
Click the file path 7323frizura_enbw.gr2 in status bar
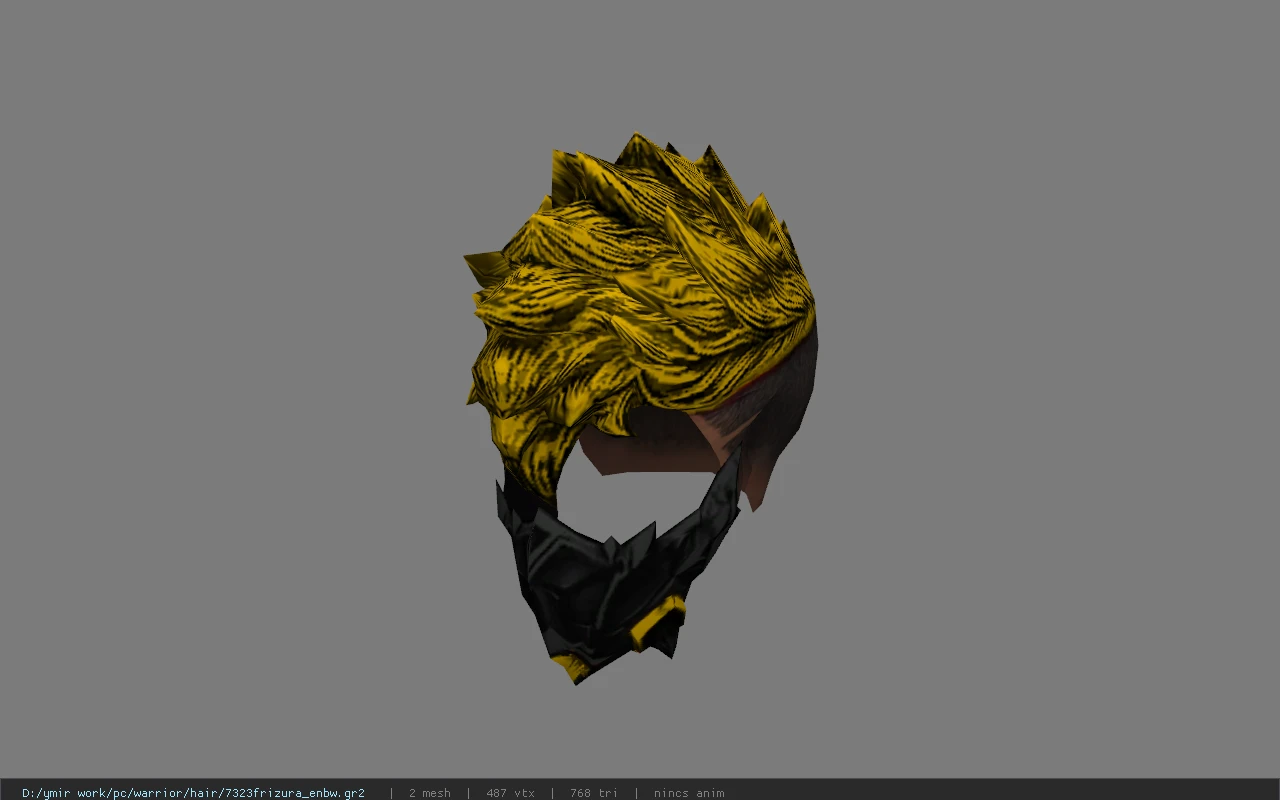[193, 793]
